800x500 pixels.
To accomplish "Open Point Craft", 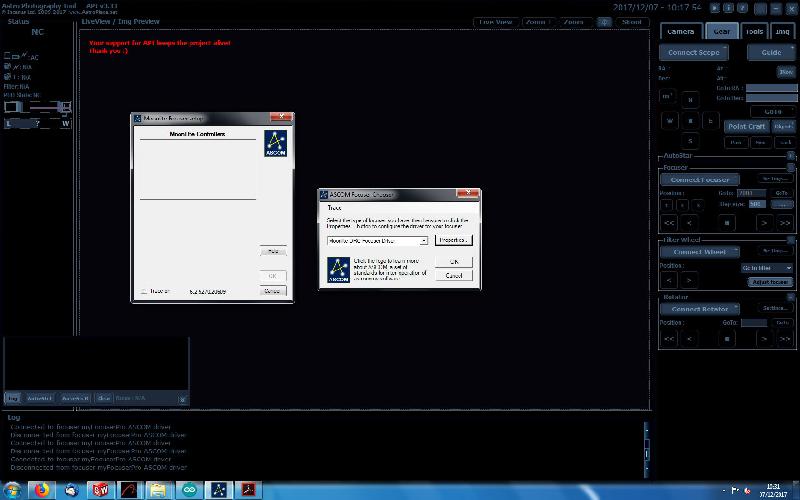I will (746, 126).
